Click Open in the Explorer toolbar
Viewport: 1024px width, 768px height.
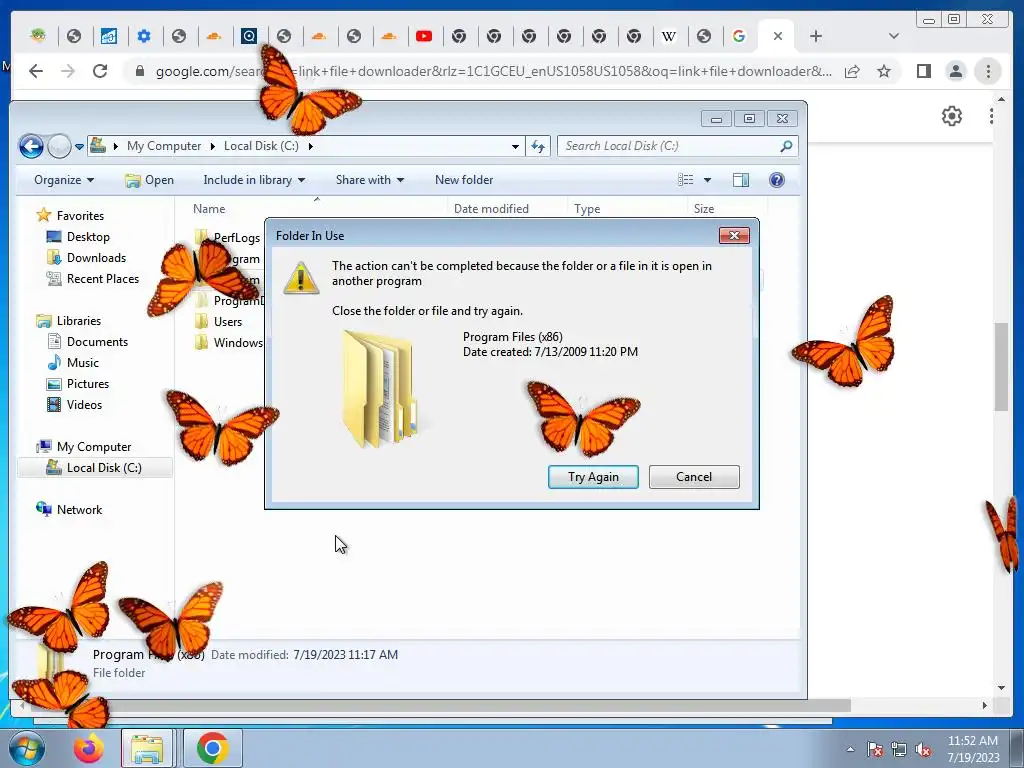pyautogui.click(x=150, y=180)
